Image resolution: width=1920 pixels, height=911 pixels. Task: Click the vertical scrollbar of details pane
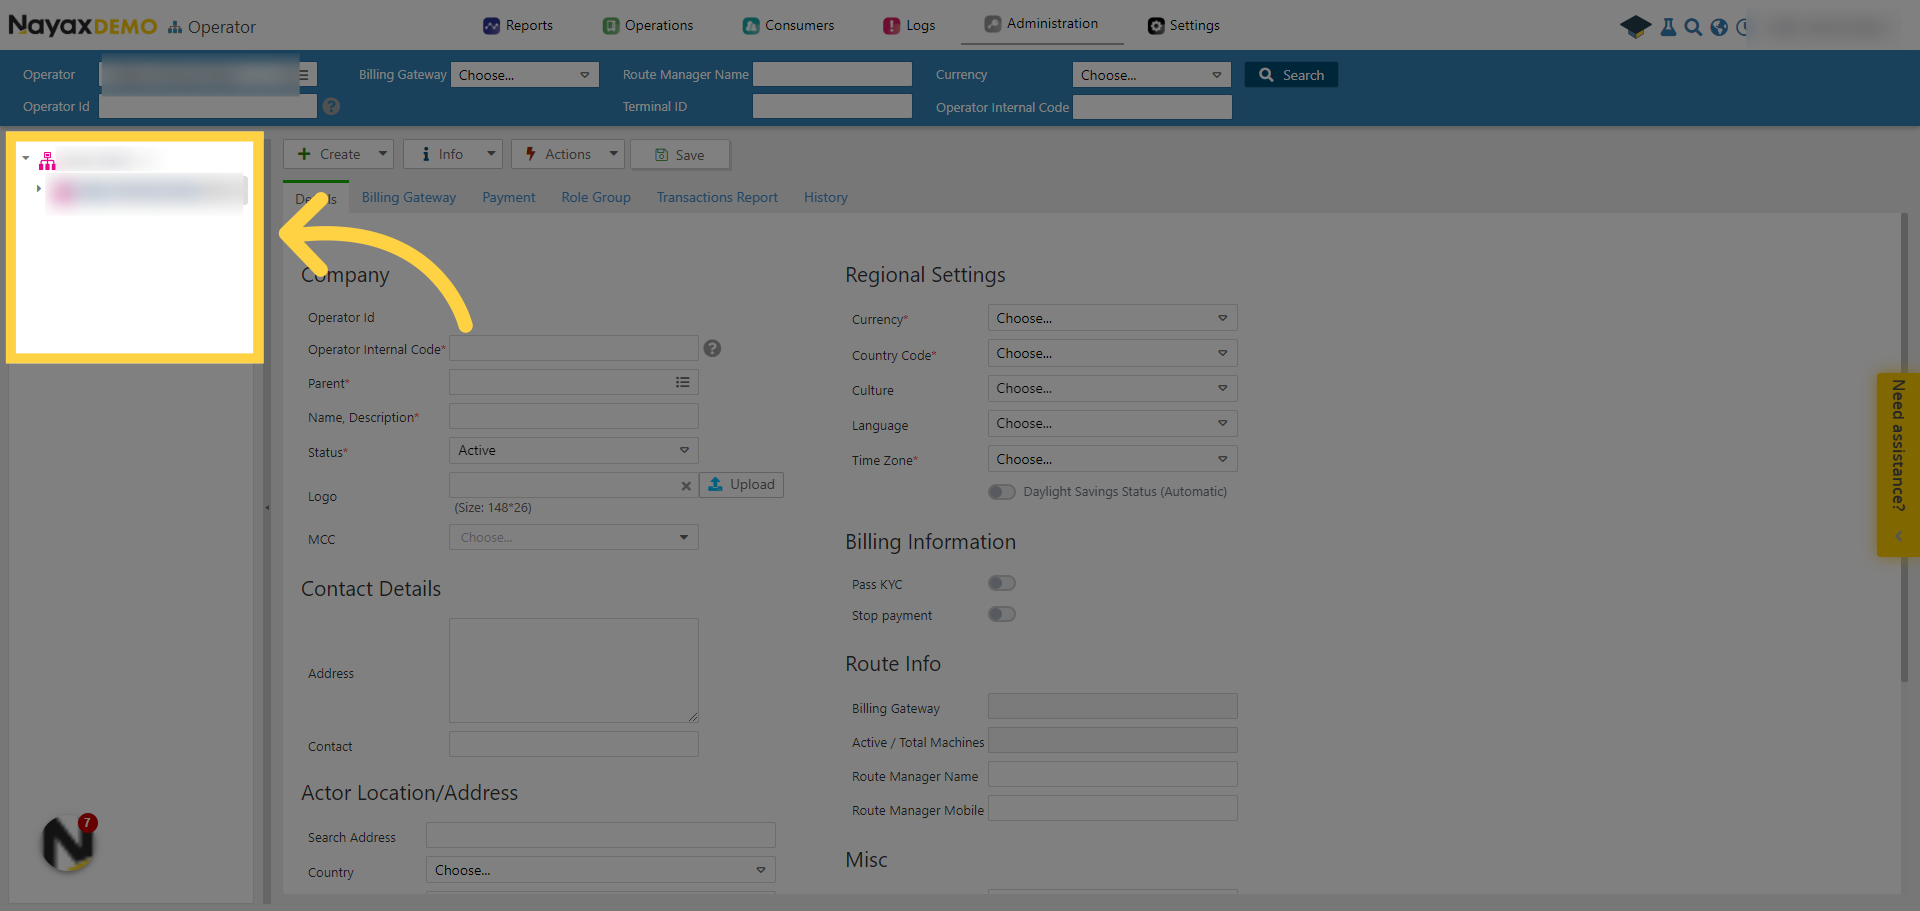1904,448
